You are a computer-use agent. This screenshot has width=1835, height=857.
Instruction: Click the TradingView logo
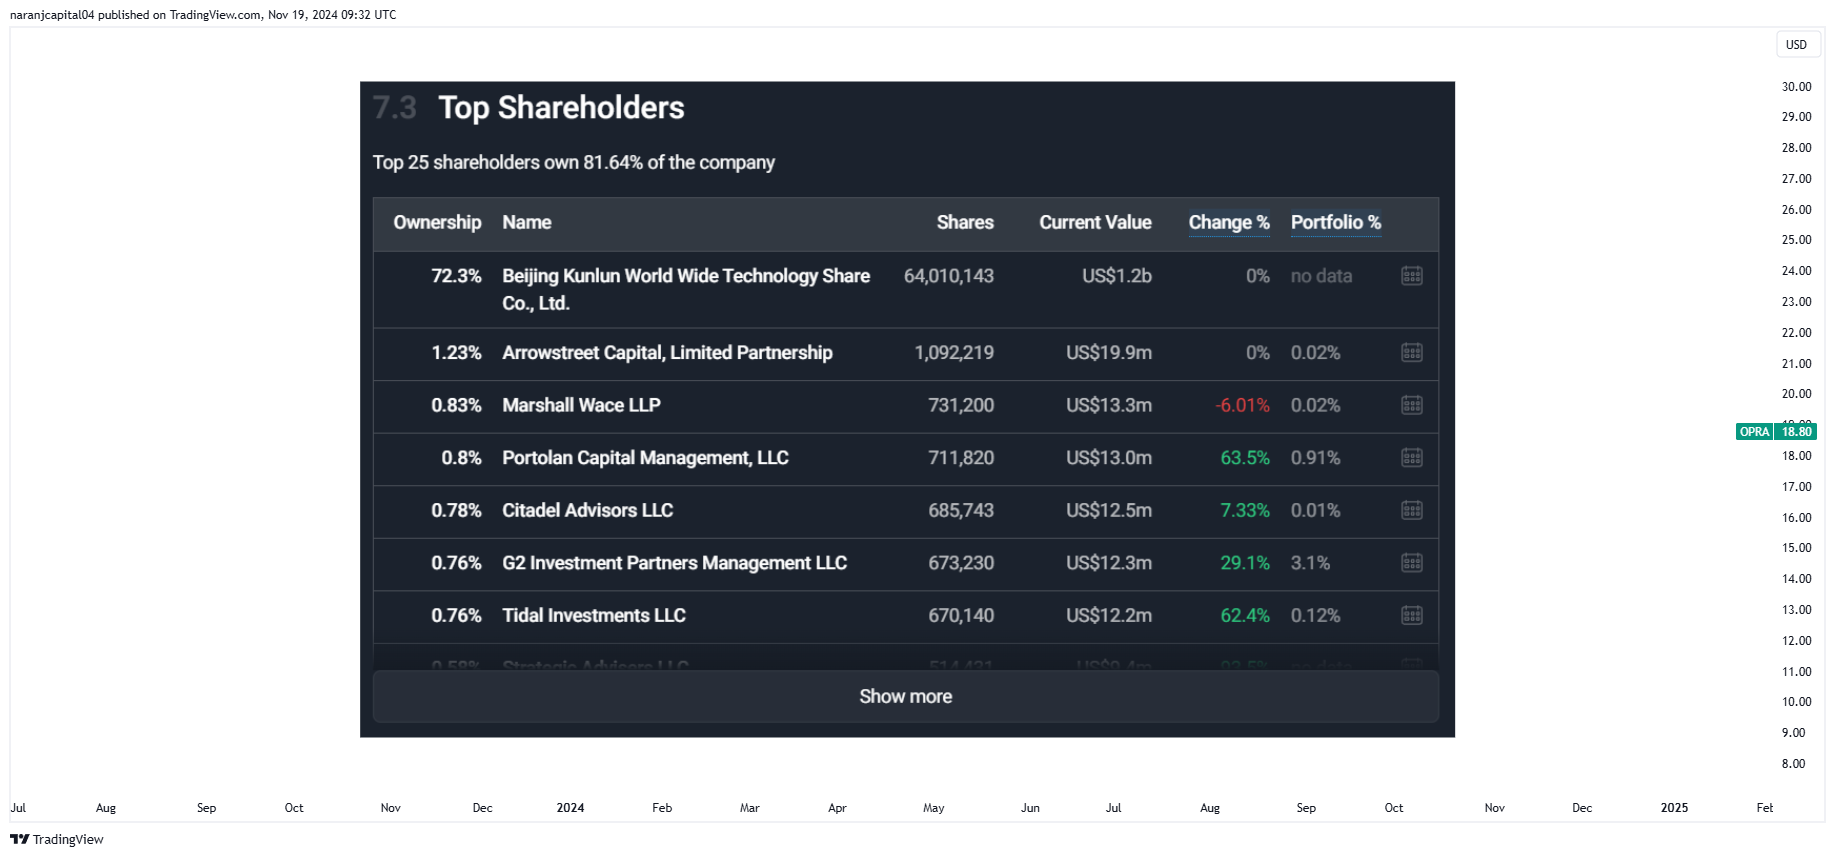[57, 839]
